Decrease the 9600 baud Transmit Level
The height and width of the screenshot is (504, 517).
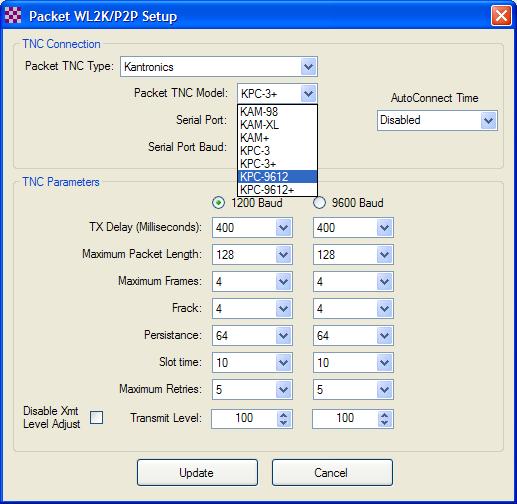385,423
